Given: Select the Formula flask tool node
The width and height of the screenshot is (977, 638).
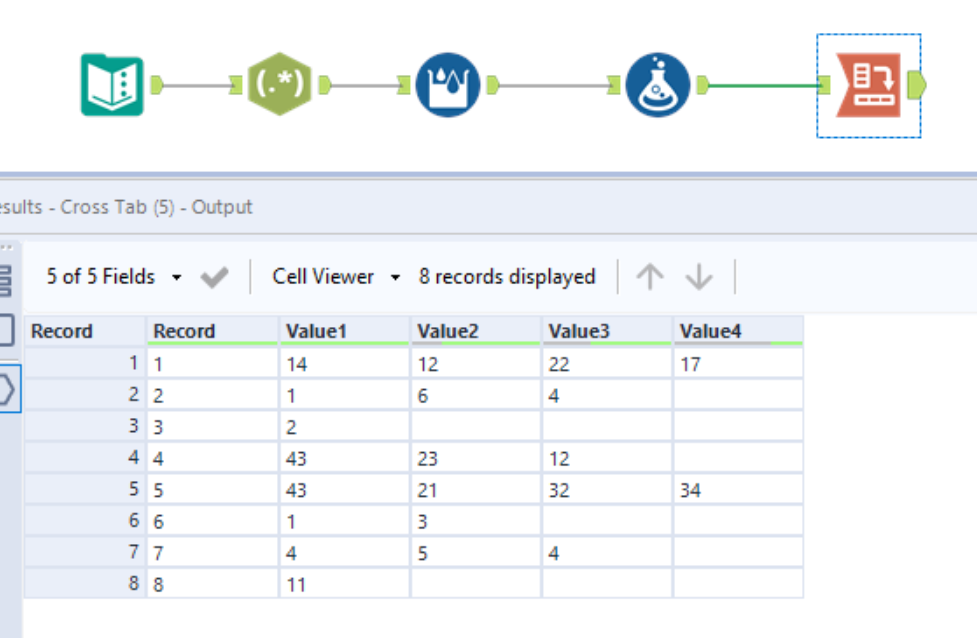Looking at the screenshot, I should [x=657, y=85].
